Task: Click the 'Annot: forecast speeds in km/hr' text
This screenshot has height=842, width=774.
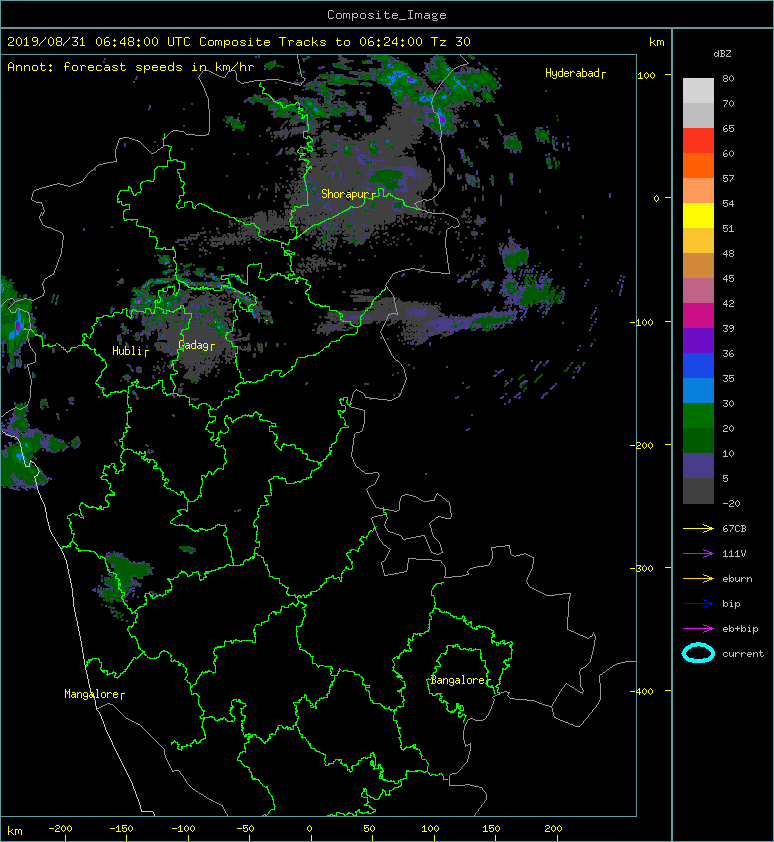Action: tap(131, 67)
